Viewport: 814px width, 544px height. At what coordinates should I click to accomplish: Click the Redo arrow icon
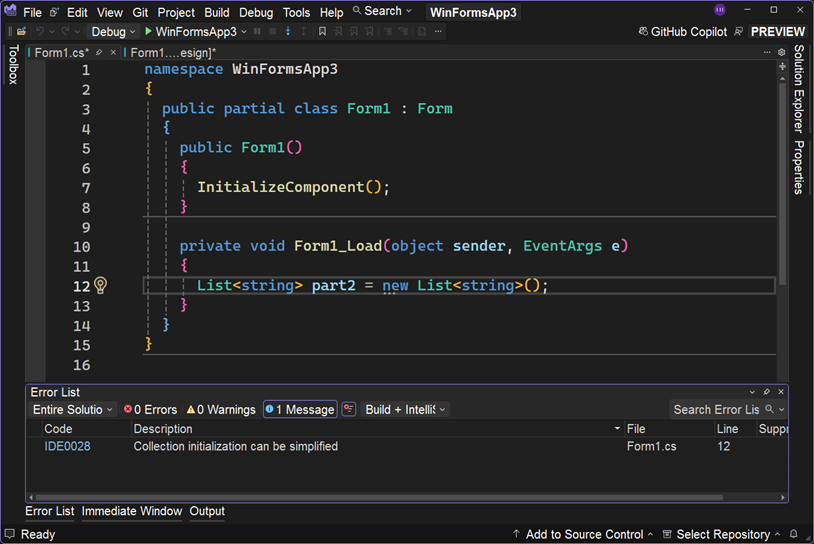click(65, 32)
